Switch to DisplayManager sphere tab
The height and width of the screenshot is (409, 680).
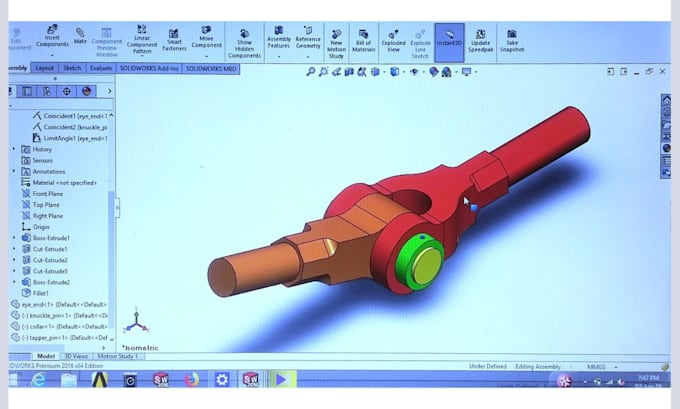click(x=86, y=91)
